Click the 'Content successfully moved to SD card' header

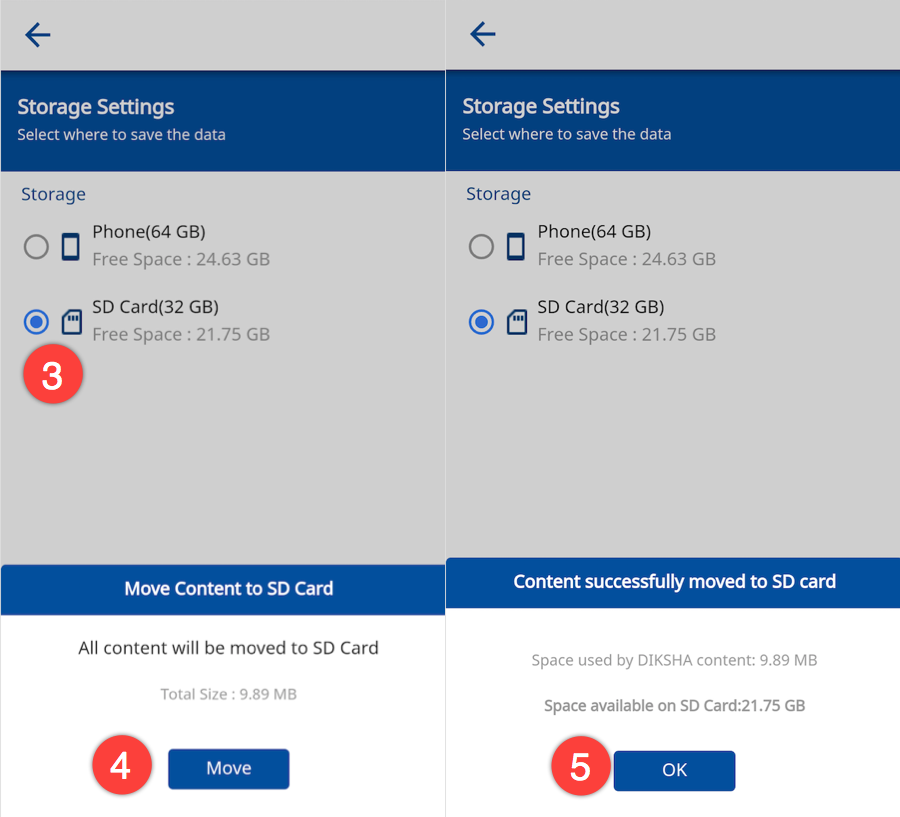pyautogui.click(x=674, y=582)
